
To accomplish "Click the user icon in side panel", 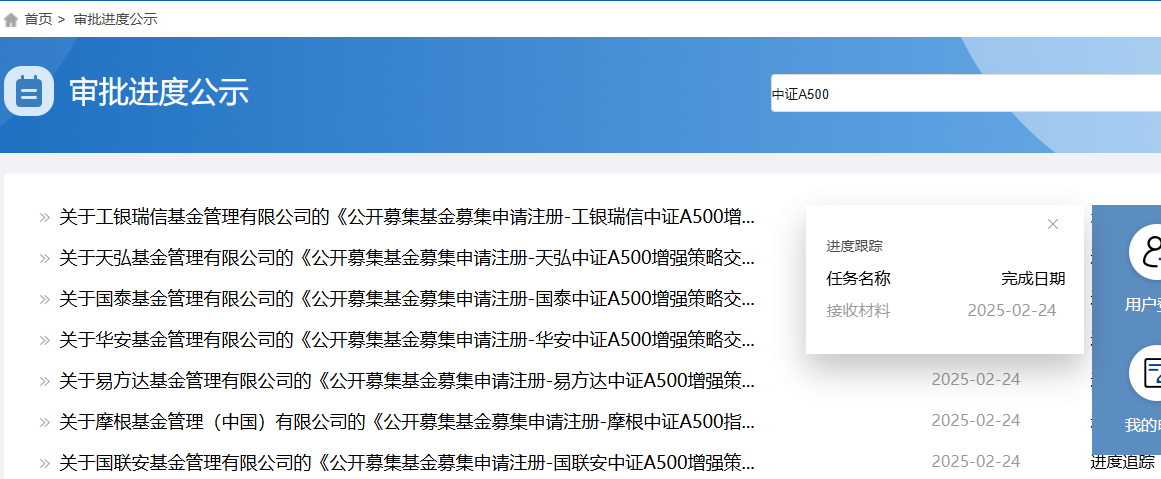I will tap(1145, 252).
